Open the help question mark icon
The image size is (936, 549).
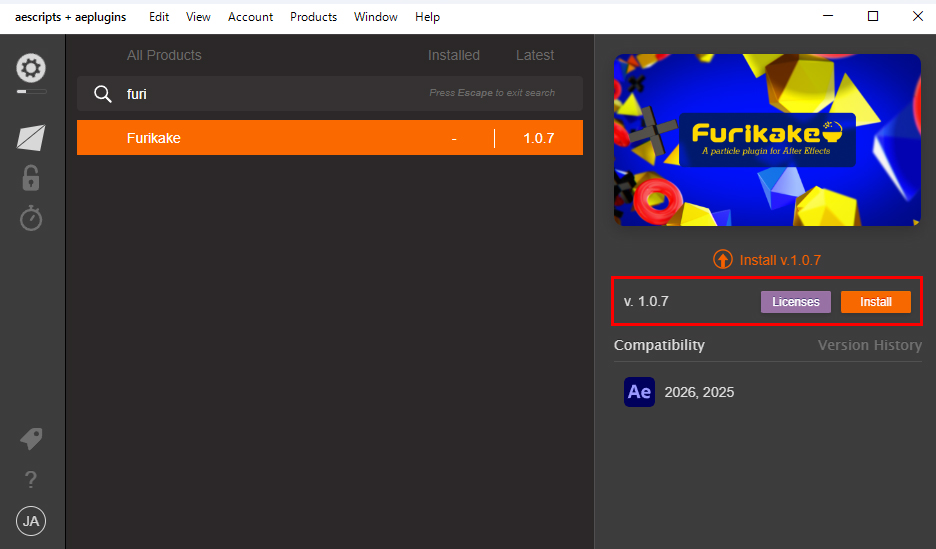tap(31, 479)
